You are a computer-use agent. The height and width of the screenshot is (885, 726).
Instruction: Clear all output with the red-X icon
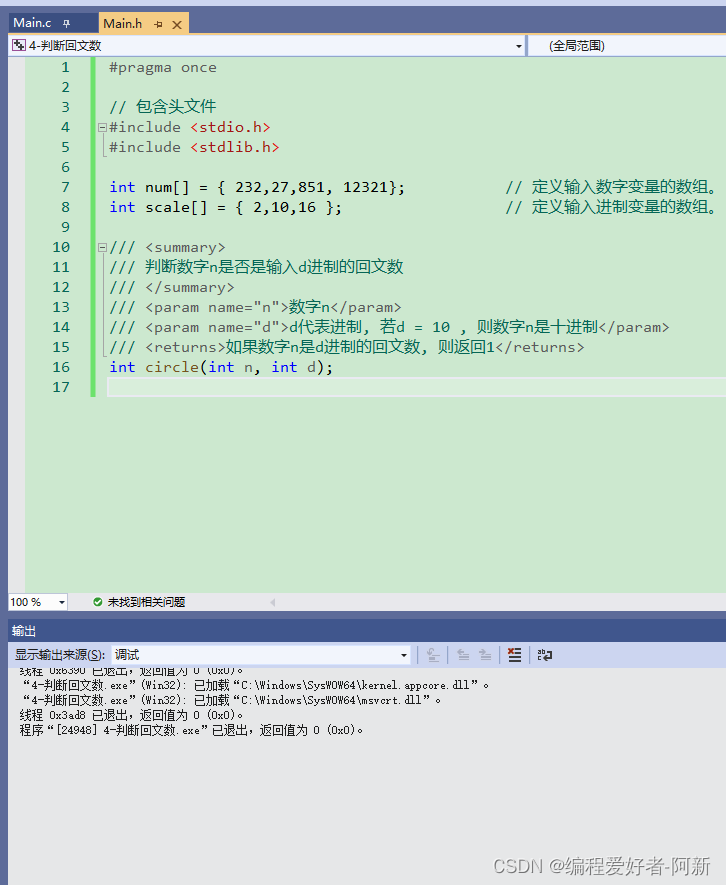pos(514,655)
